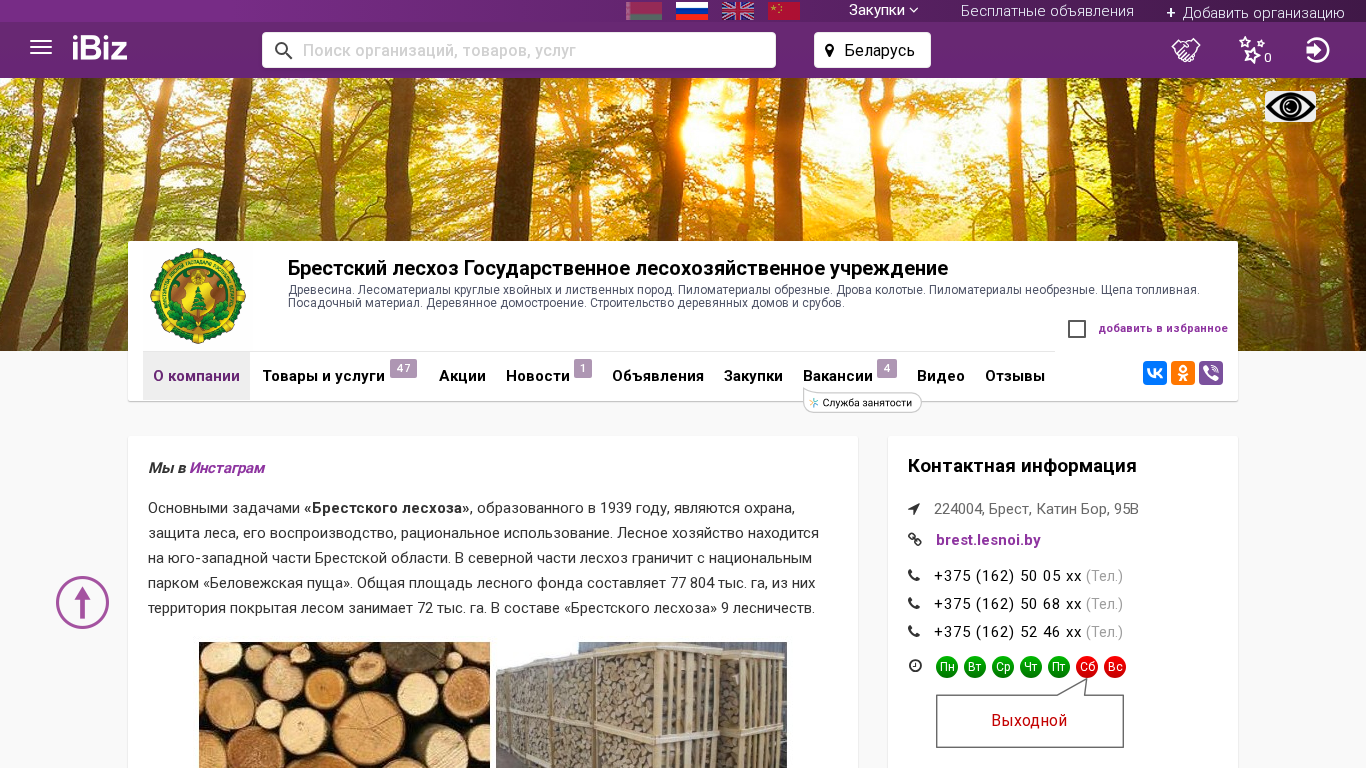Click the company title Брестский лесхоз heading
1366x768 pixels.
click(x=618, y=268)
